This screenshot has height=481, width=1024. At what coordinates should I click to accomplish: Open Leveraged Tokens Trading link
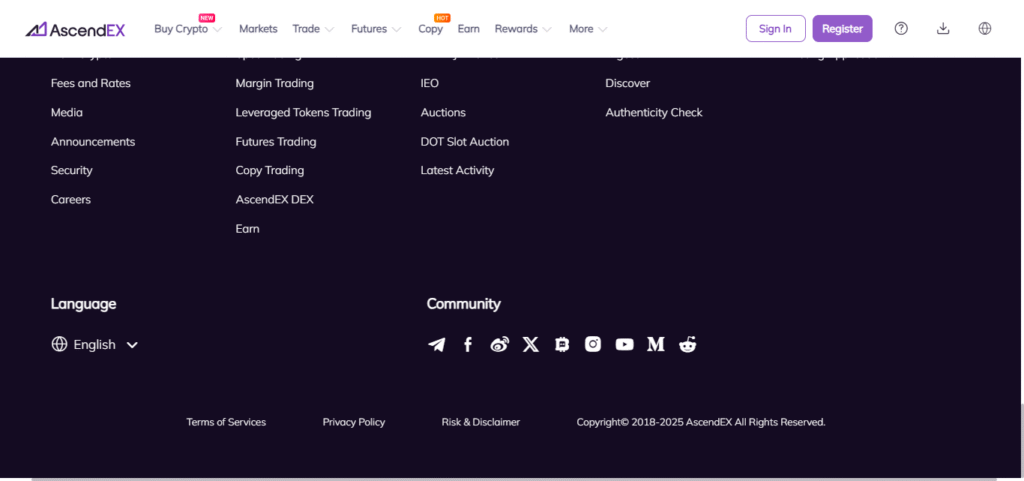tap(304, 112)
